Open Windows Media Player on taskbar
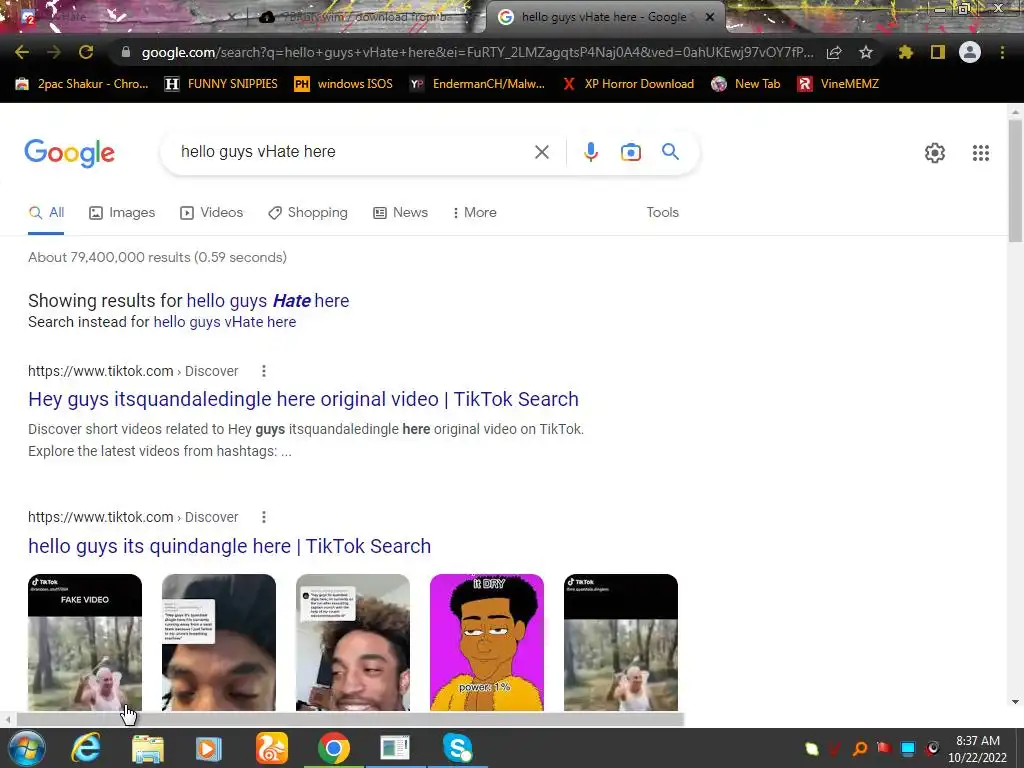Viewport: 1024px width, 768px height. [x=208, y=748]
